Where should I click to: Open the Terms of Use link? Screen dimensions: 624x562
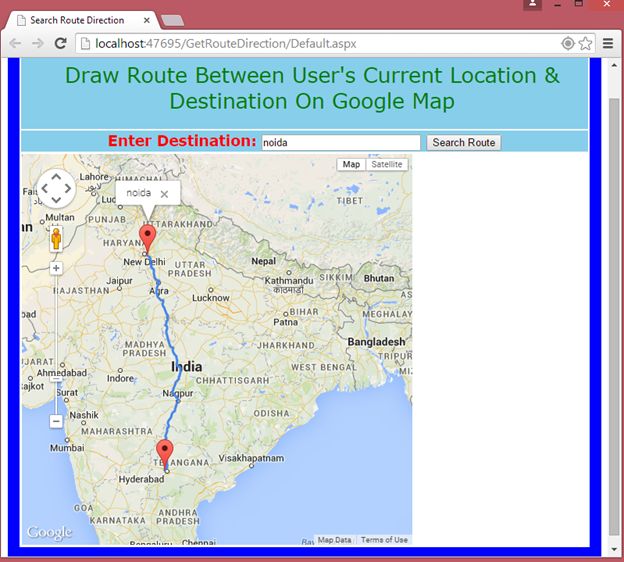pyautogui.click(x=384, y=540)
